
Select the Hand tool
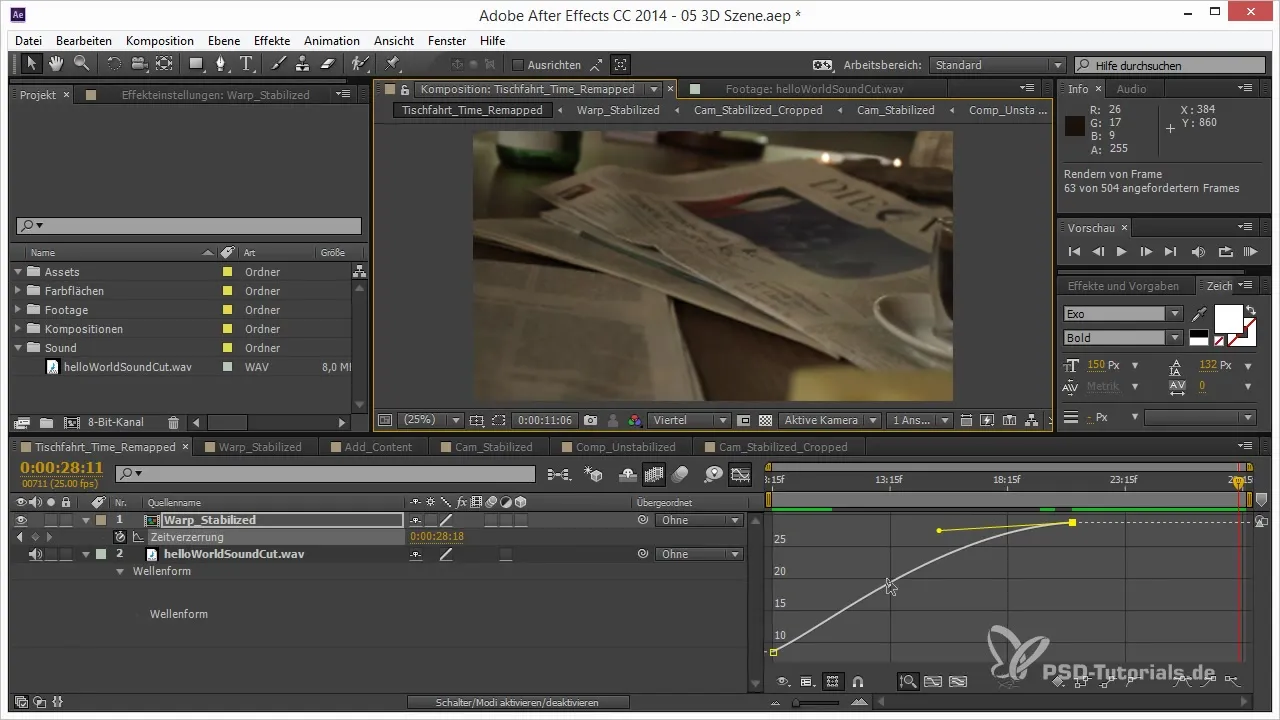point(56,64)
